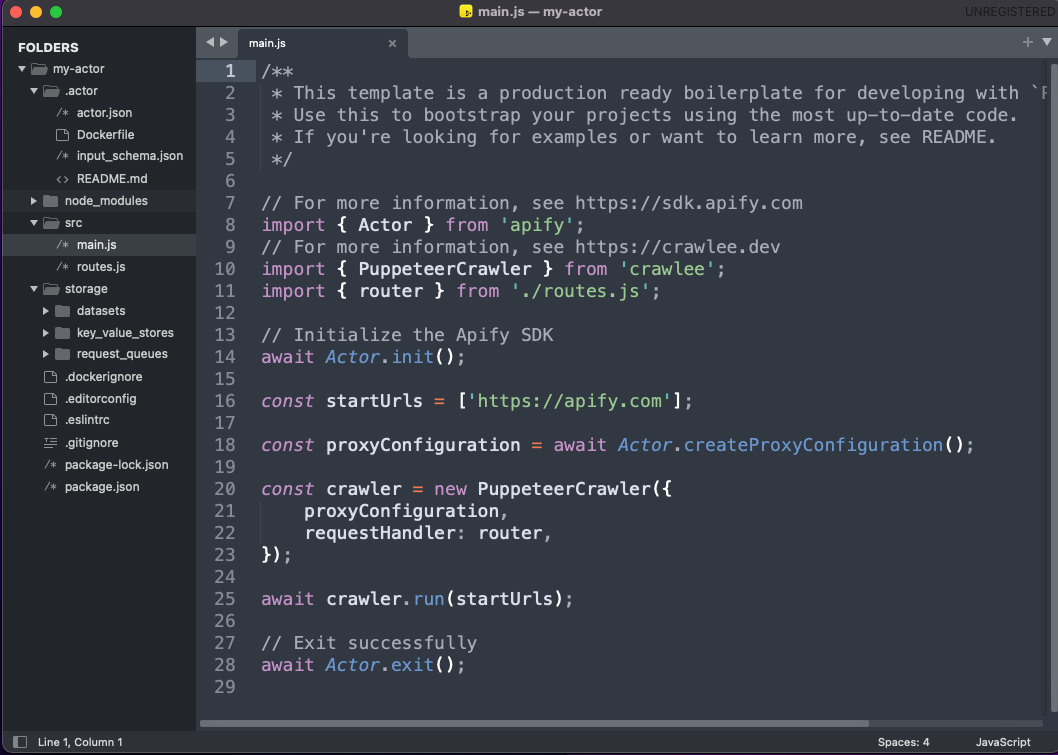Open syntax selector labeled JavaScript

pyautogui.click(x=1002, y=741)
